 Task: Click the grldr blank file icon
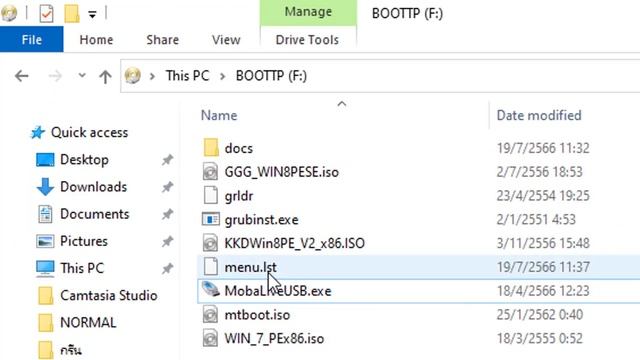pos(211,195)
